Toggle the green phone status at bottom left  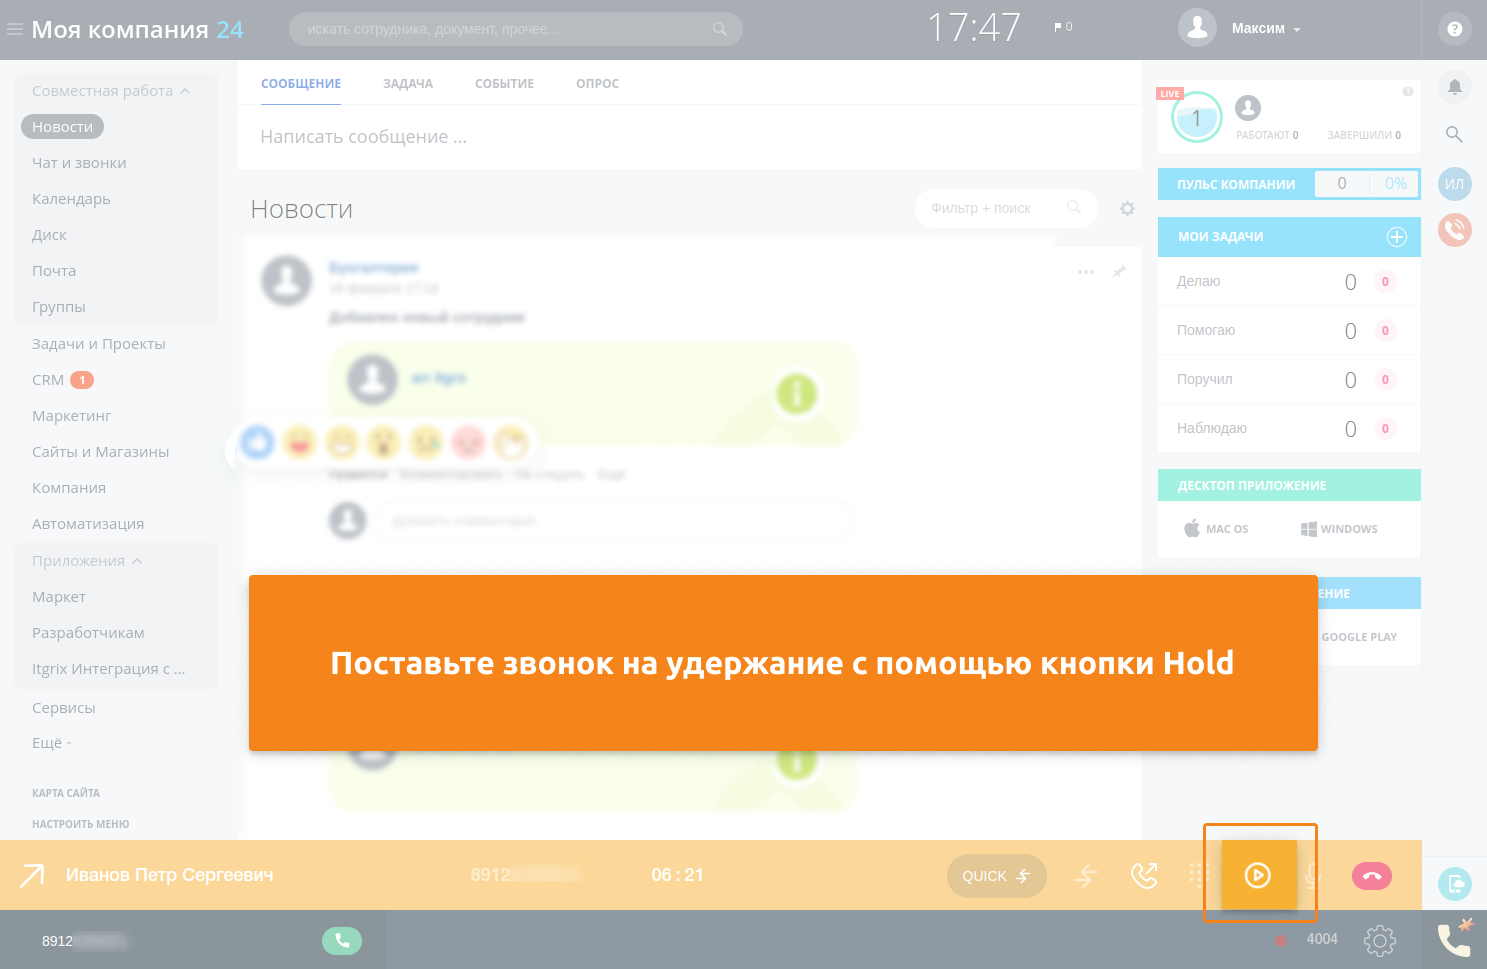pyautogui.click(x=341, y=941)
